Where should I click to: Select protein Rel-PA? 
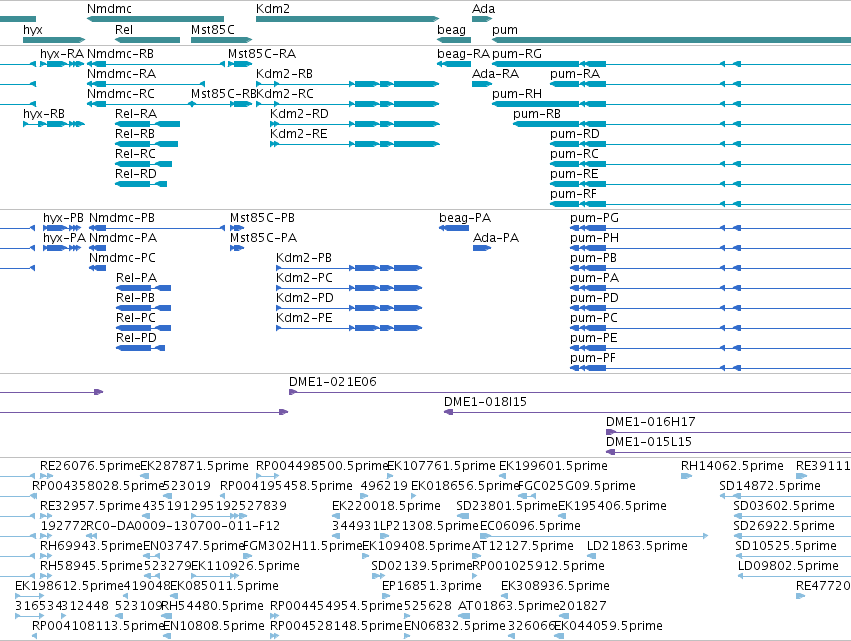[136, 278]
